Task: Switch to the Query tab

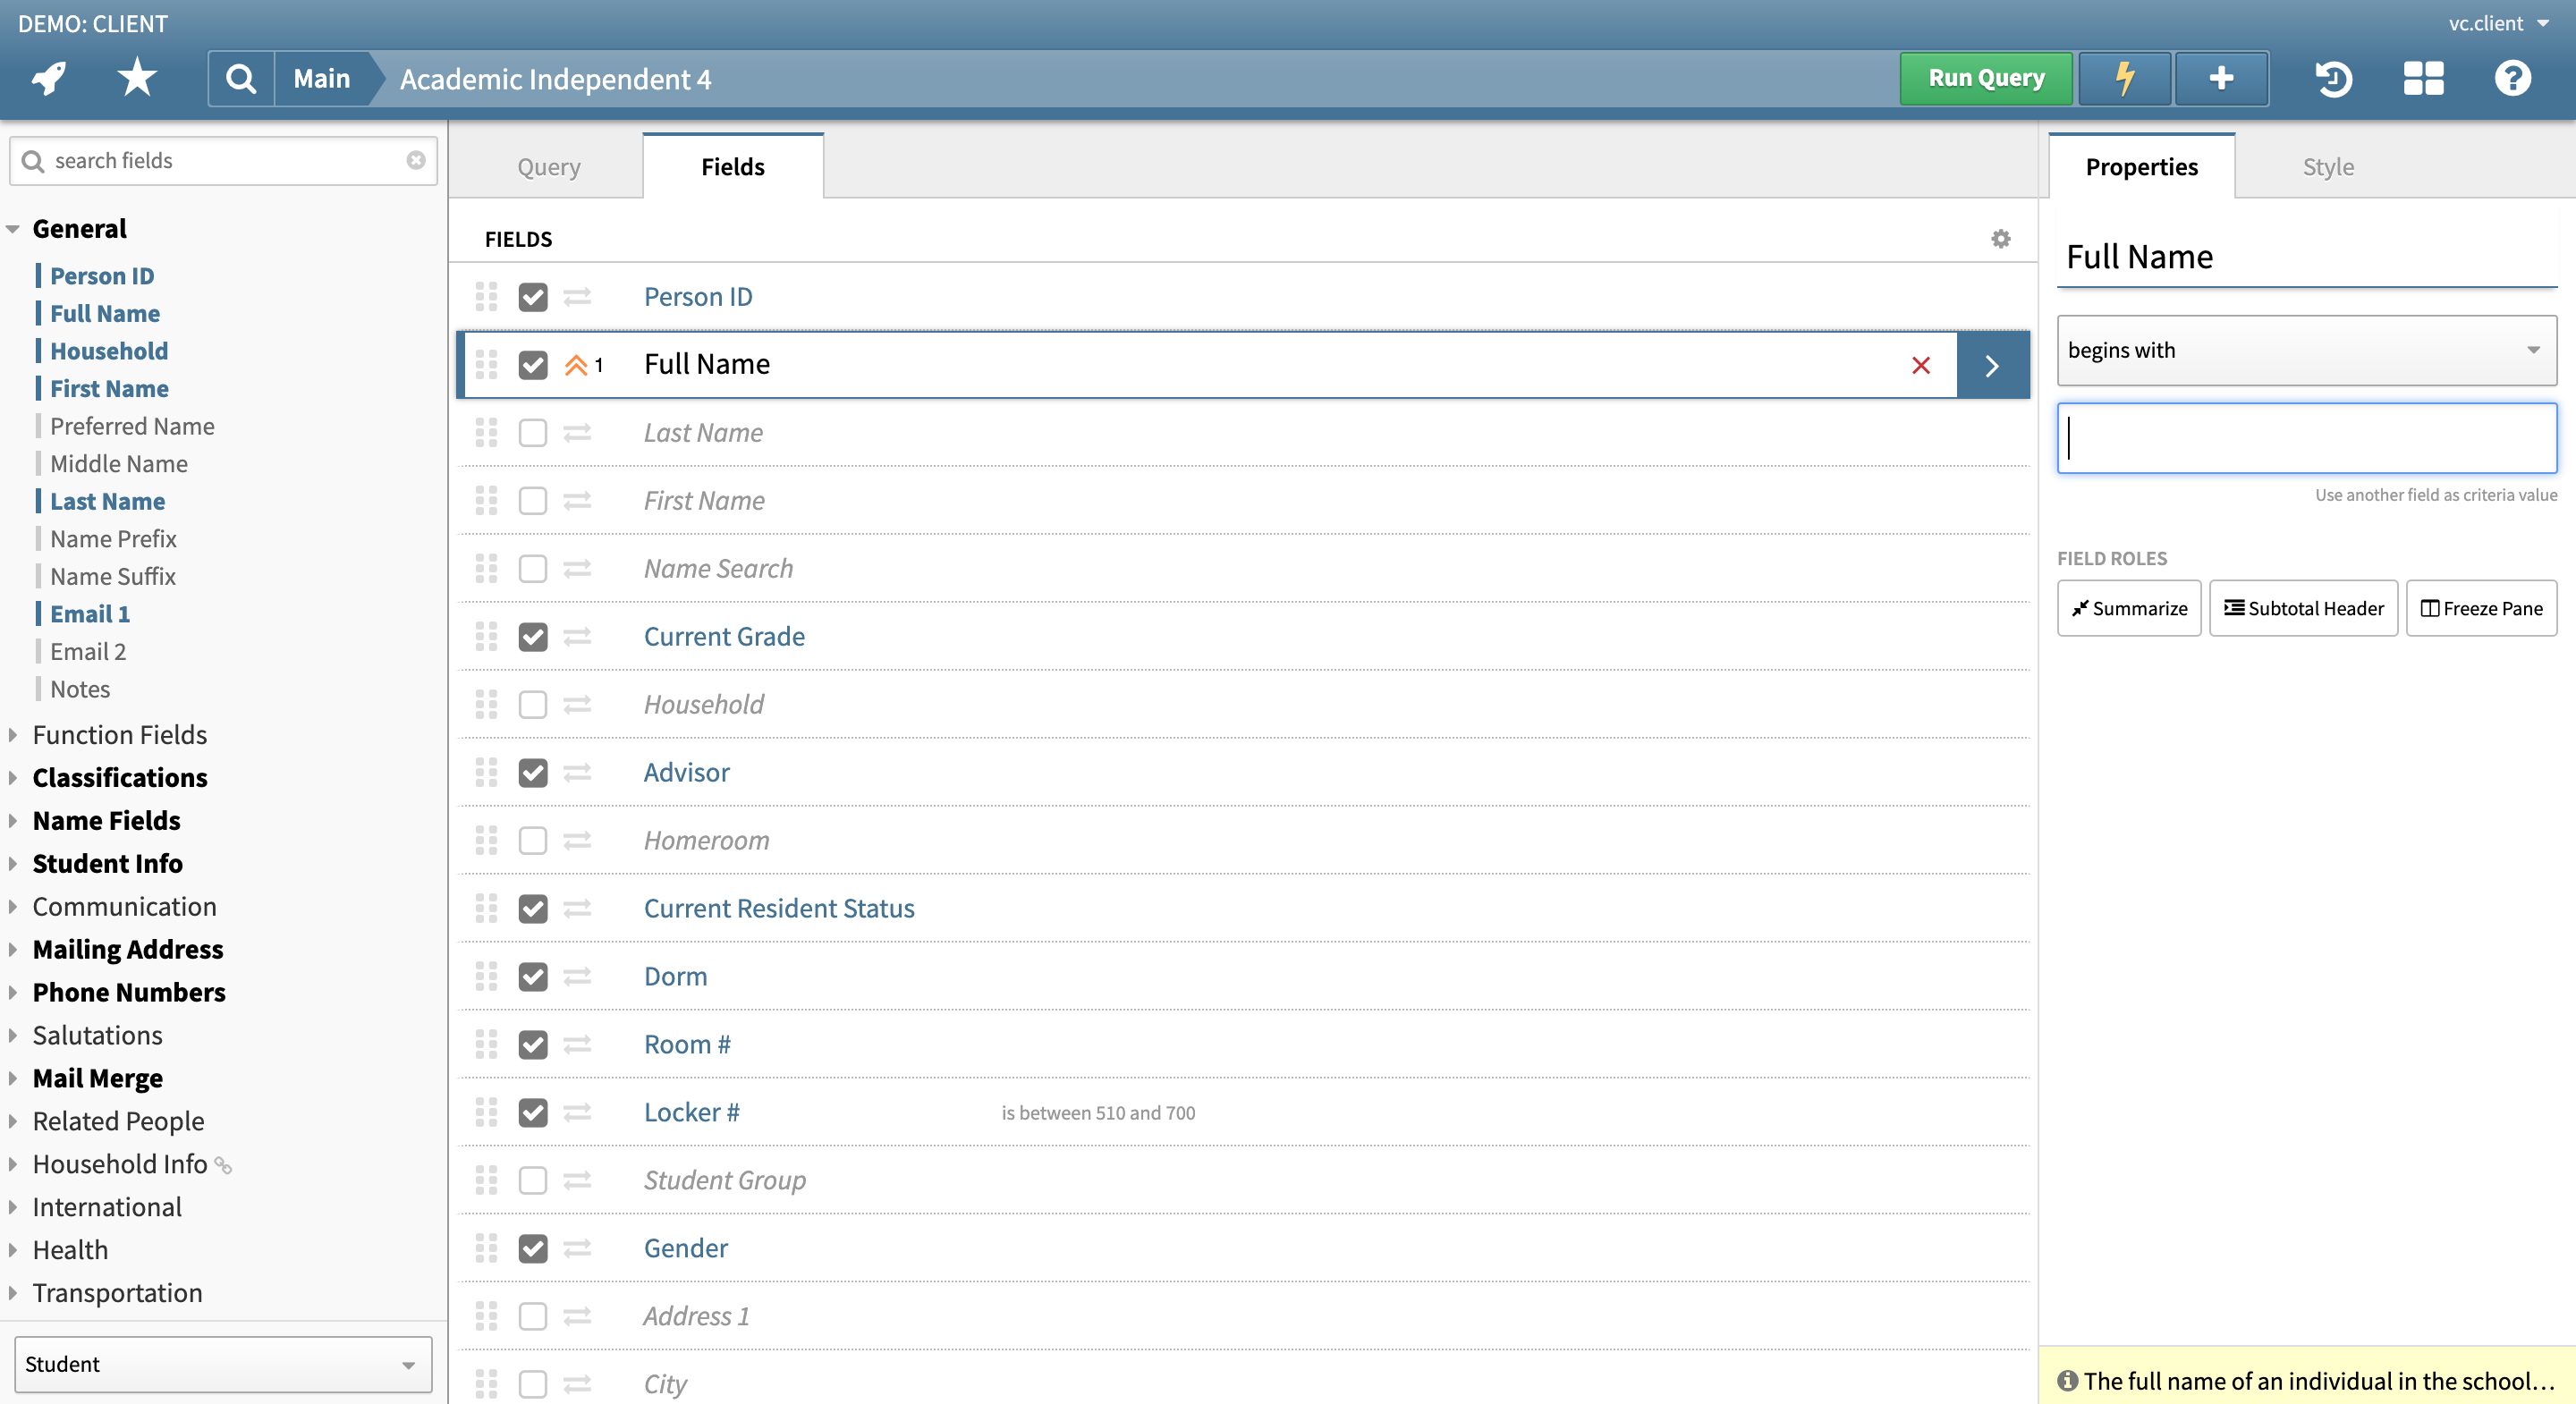Action: point(548,167)
